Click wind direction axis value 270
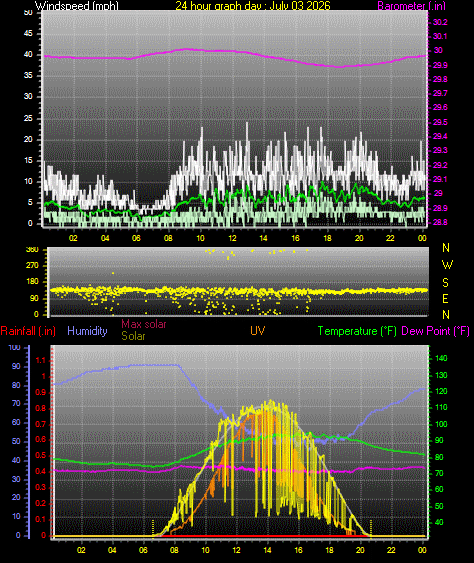474x563 pixels. click(32, 265)
